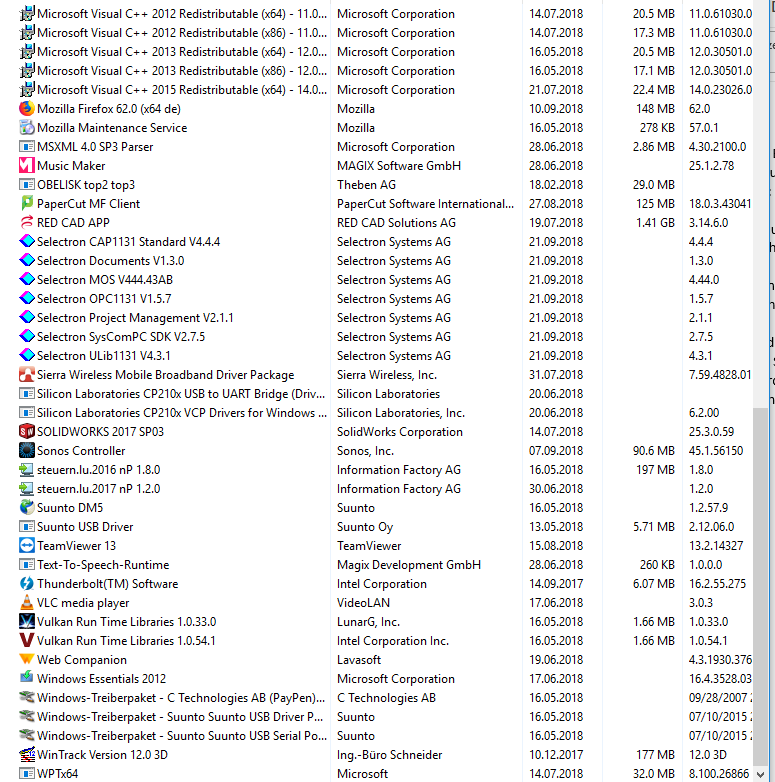Click publisher Ing.-Büro Schneider
Viewport: 775px width, 782px height.
click(x=389, y=755)
